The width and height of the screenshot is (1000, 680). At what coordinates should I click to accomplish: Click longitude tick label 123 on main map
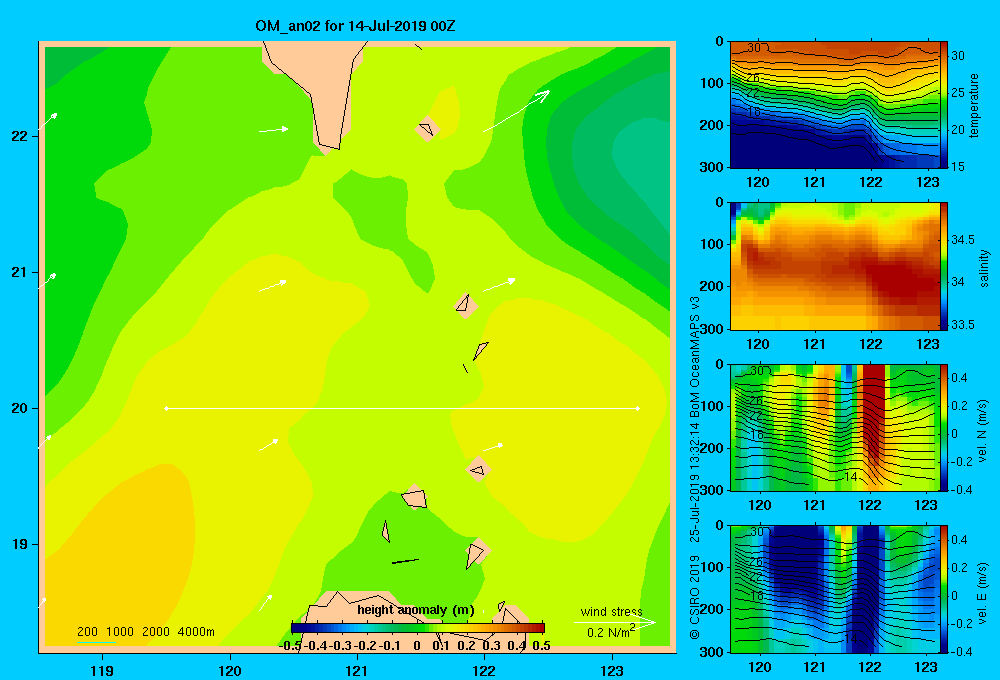612,670
